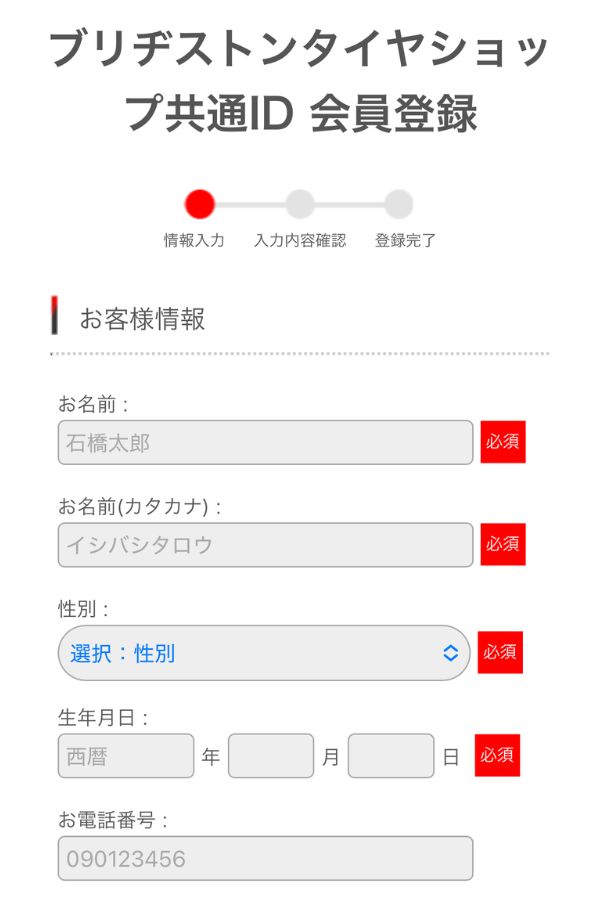Click the gray 入力内容確認 step circle
Screen dimensions: 600x900
300,204
